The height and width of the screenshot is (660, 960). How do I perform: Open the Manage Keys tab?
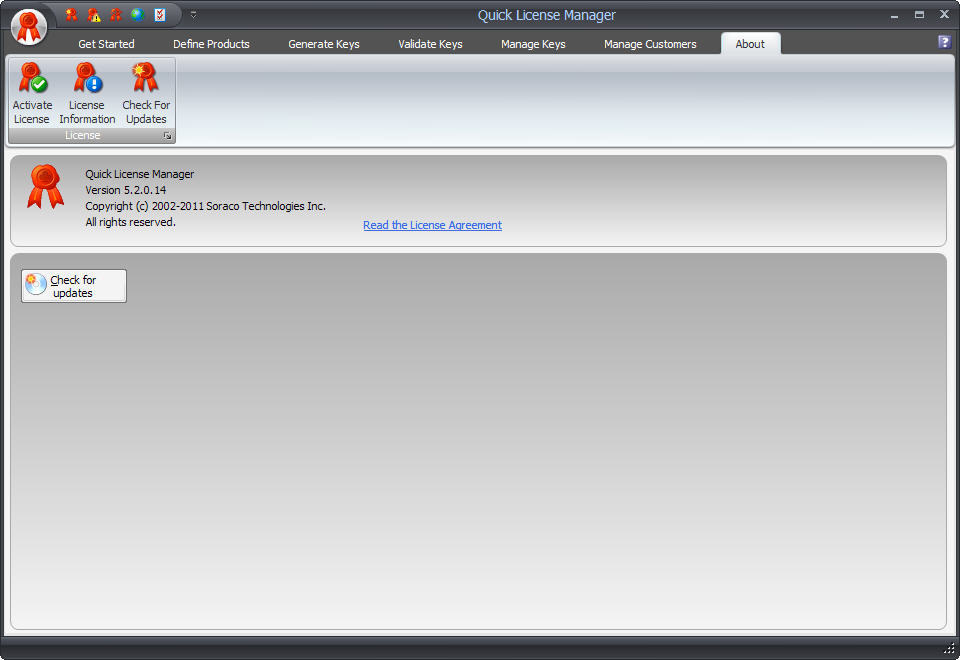click(533, 44)
